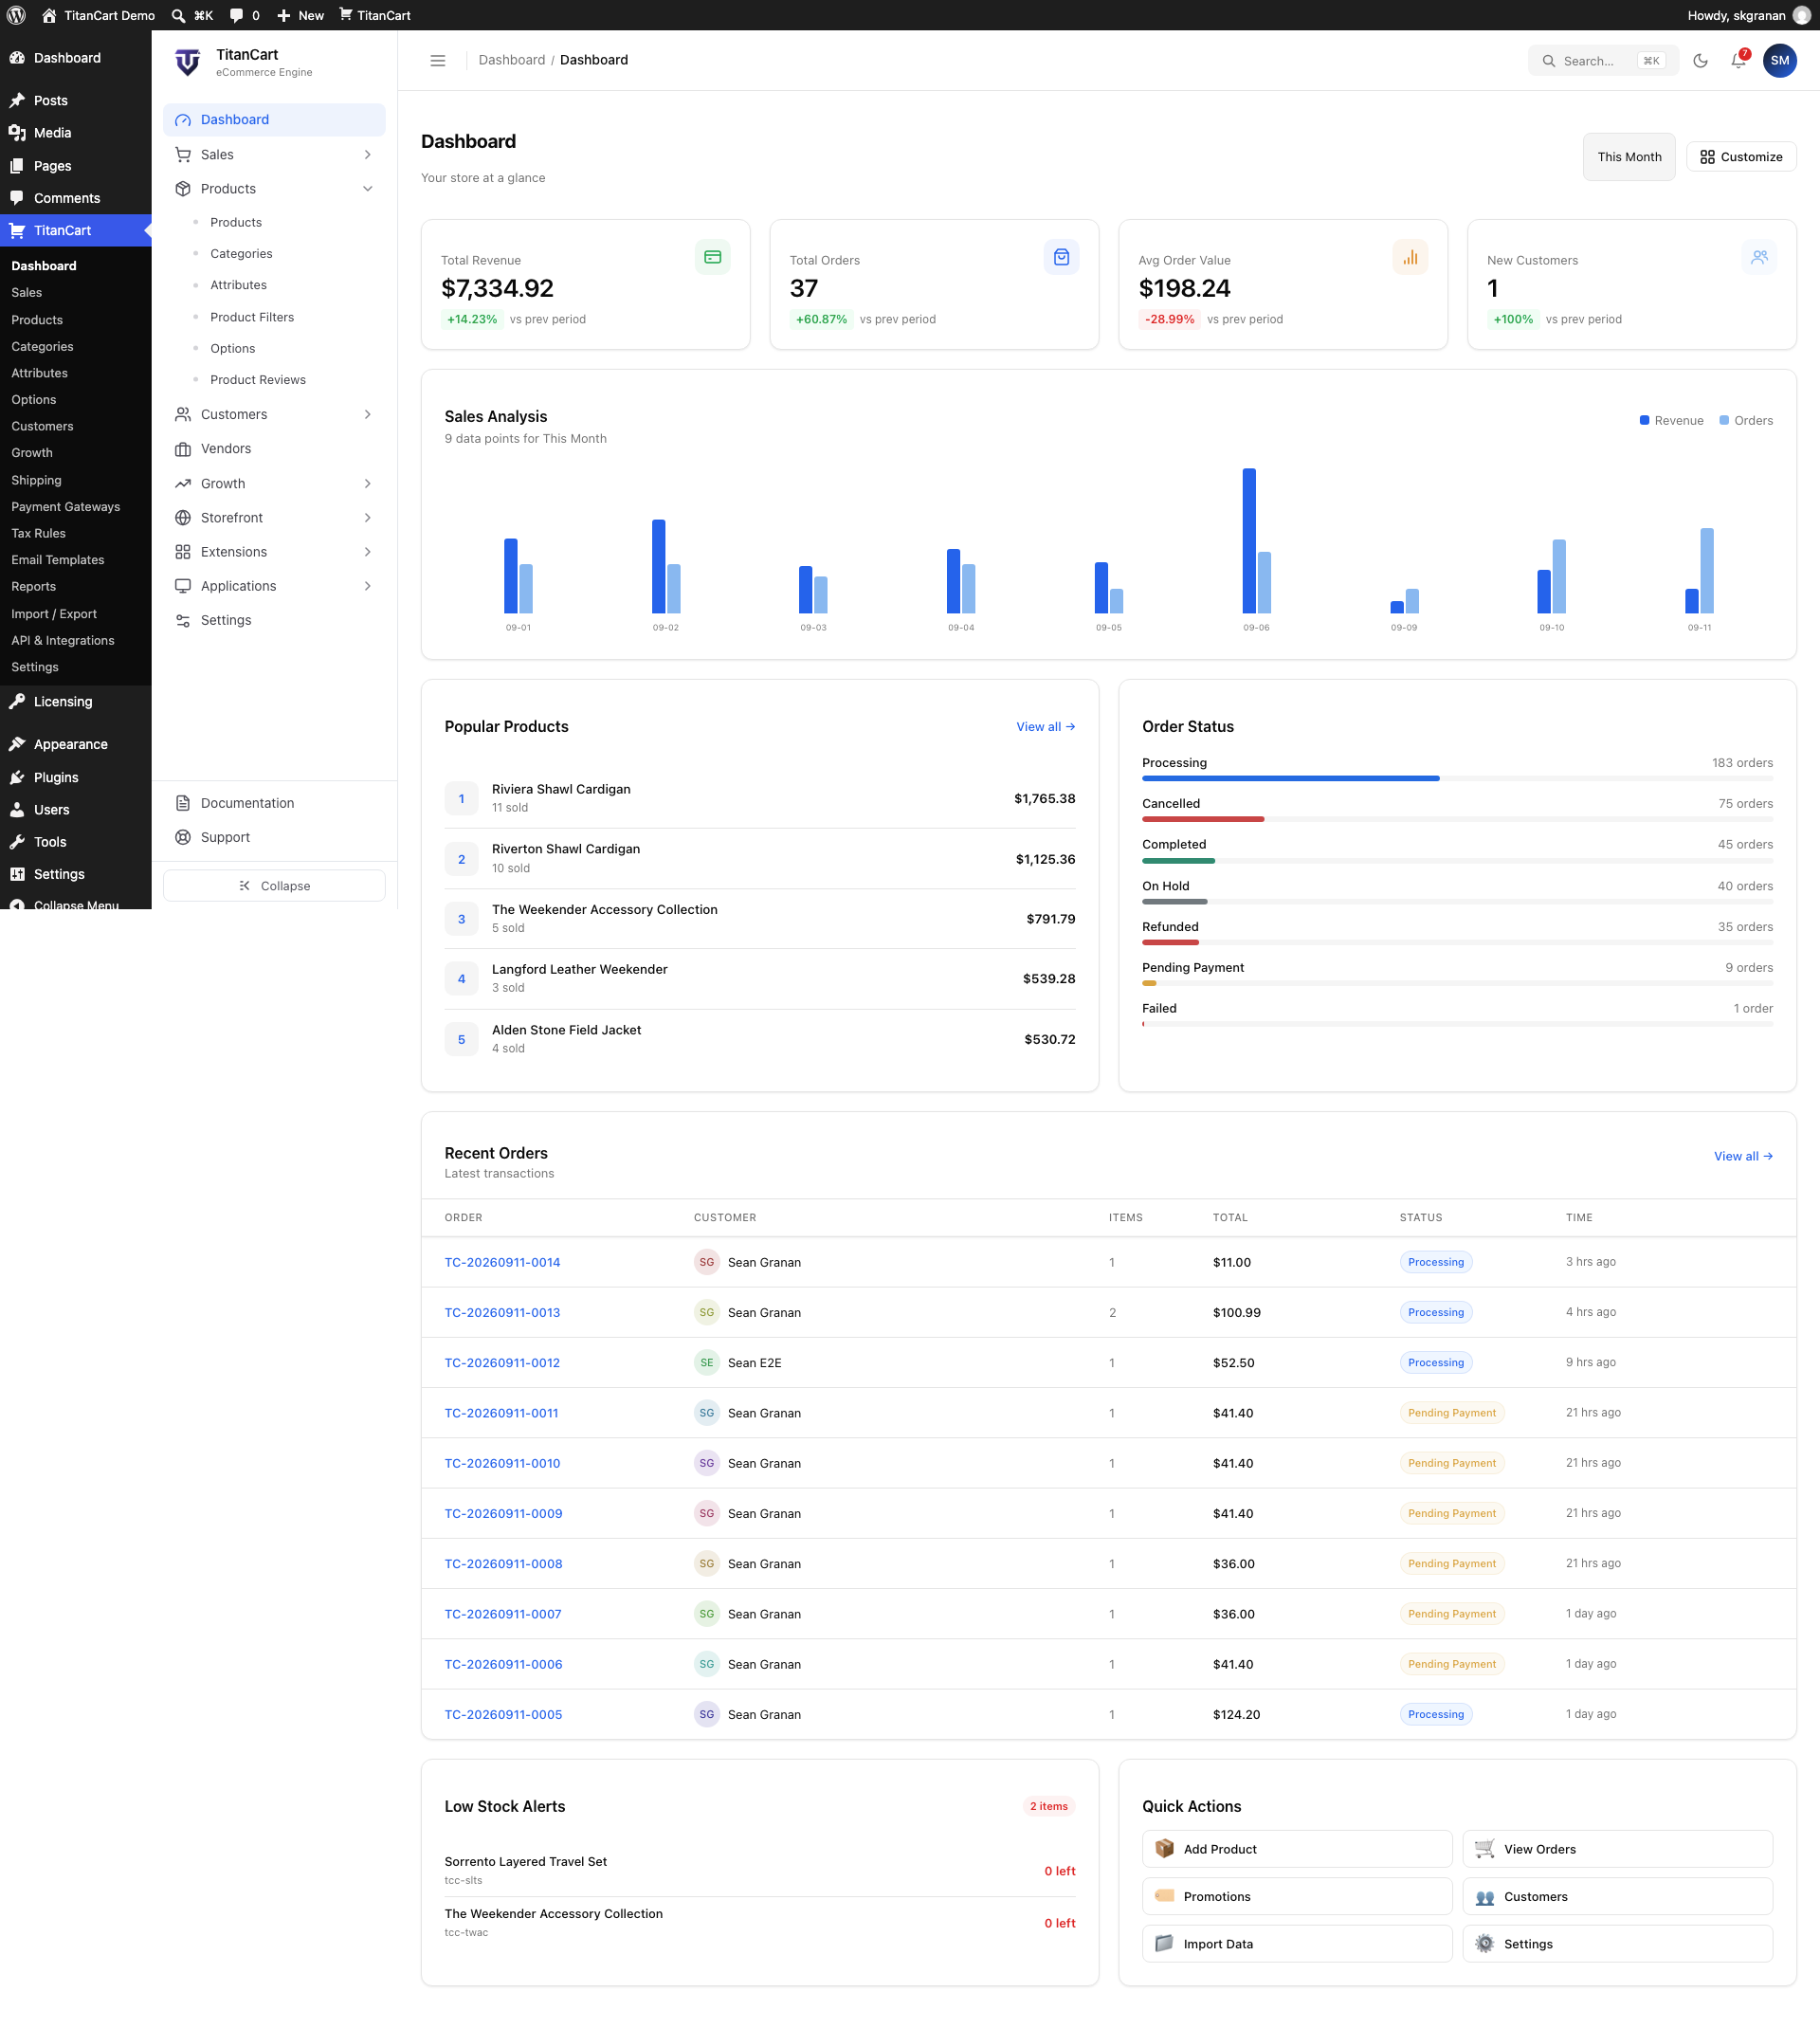Click the Riviera Shawl Cardigan product row

(760, 798)
